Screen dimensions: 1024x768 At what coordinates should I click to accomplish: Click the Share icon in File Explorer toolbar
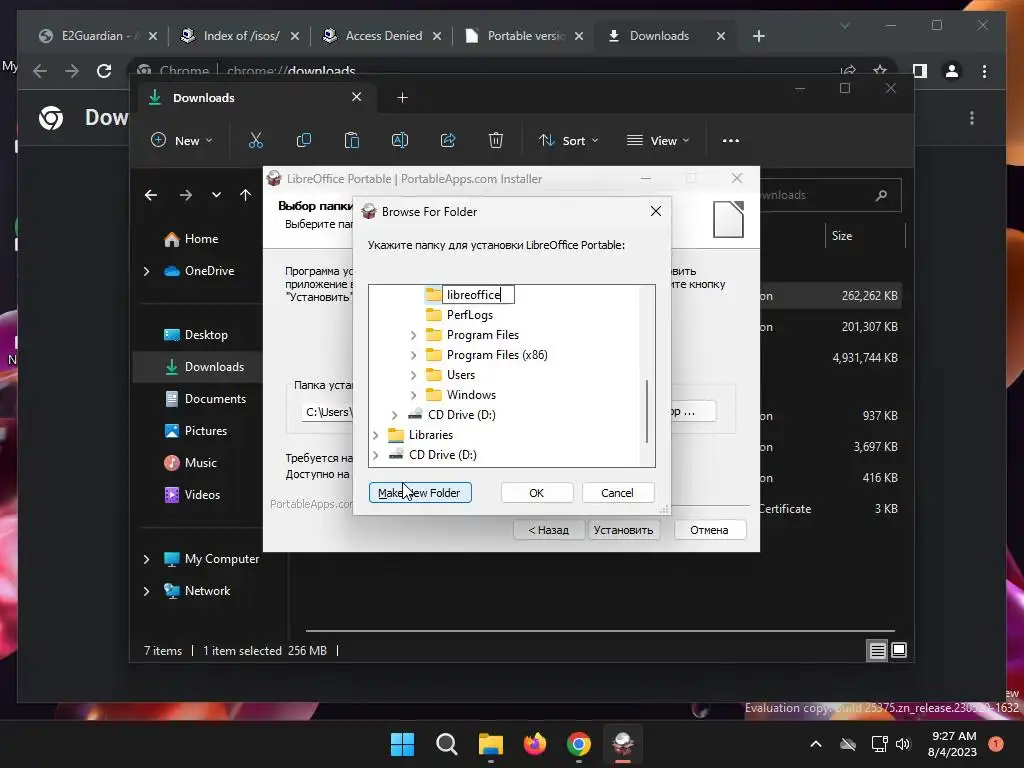448,140
